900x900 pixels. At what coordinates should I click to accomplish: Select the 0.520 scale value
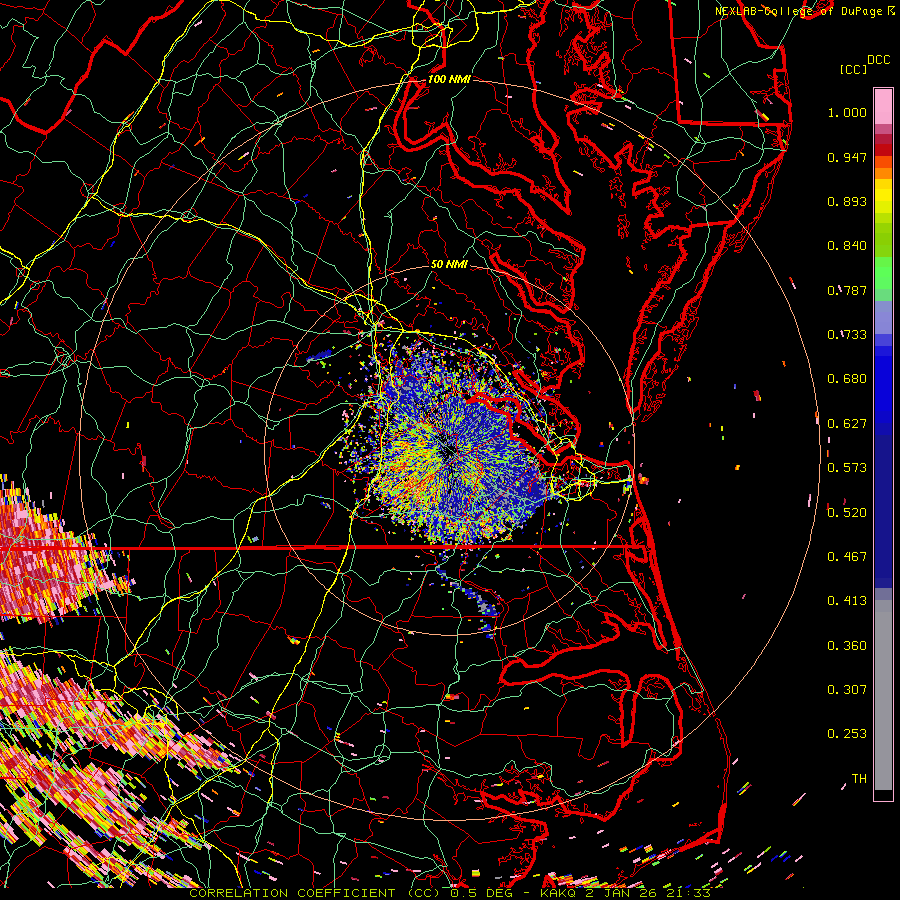point(847,513)
